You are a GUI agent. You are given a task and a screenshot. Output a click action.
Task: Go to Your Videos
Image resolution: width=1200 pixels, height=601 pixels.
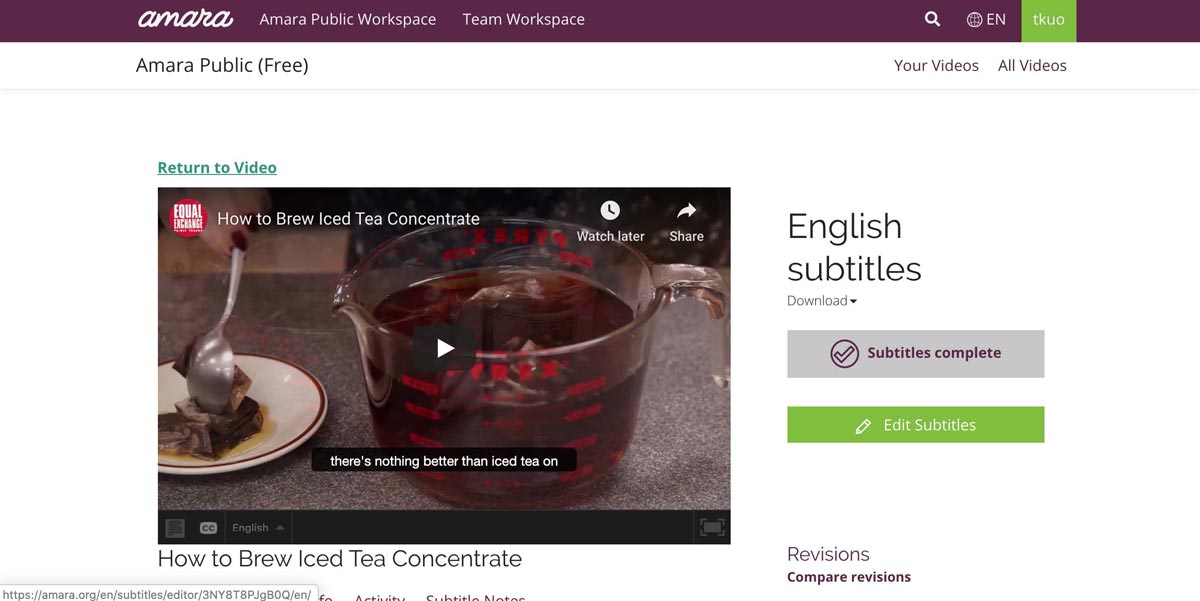[936, 66]
